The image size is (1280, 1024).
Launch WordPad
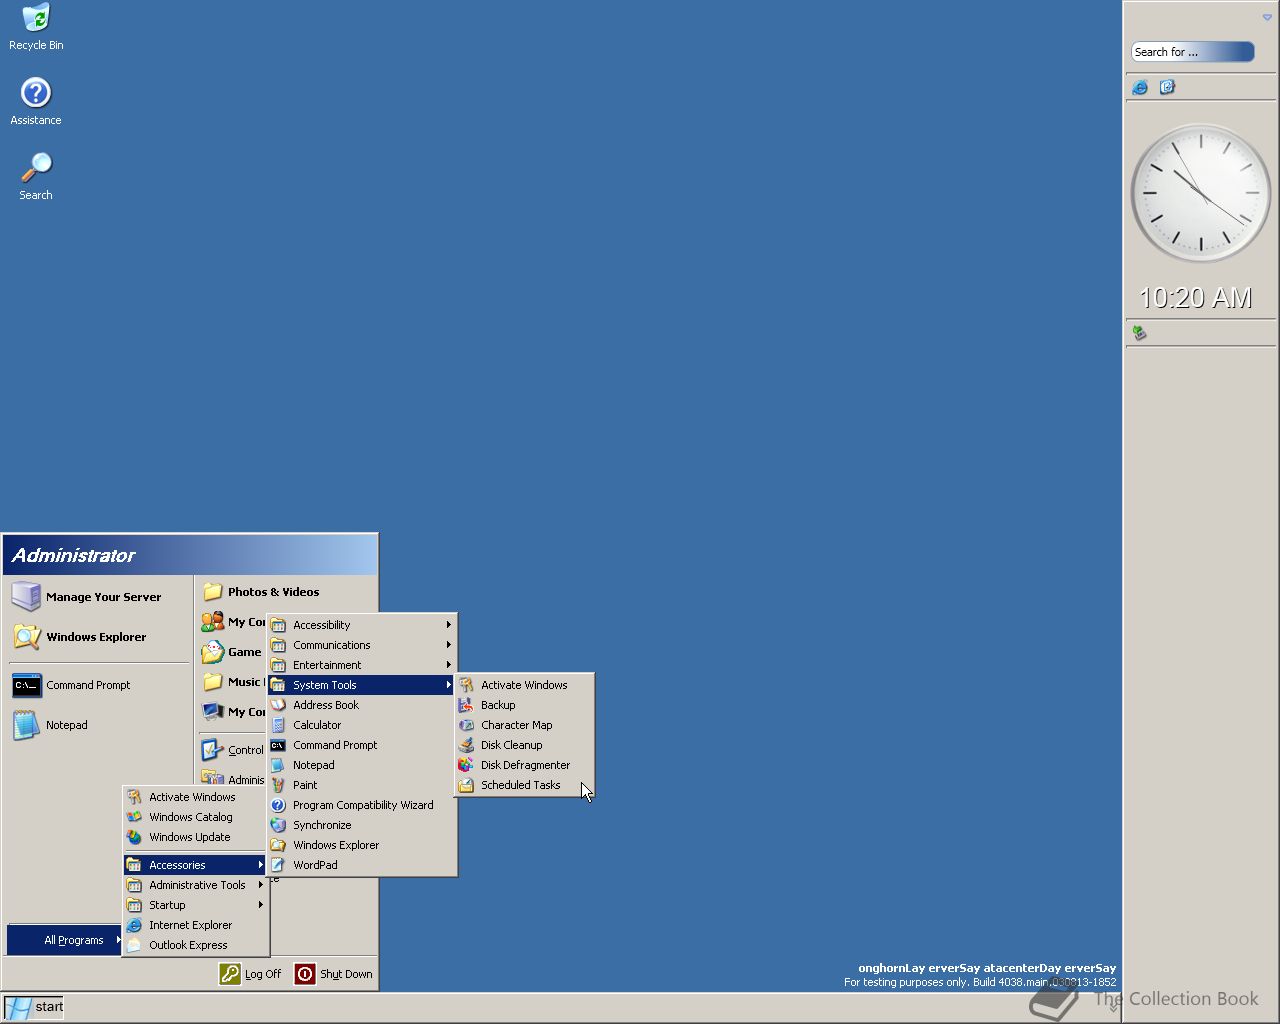point(362,865)
